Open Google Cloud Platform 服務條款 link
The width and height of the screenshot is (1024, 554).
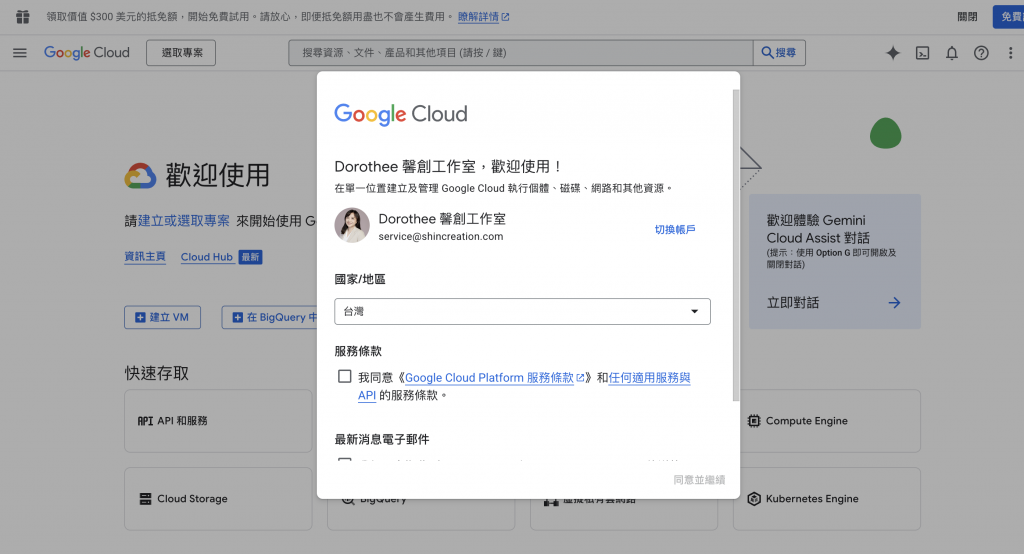tap(494, 378)
